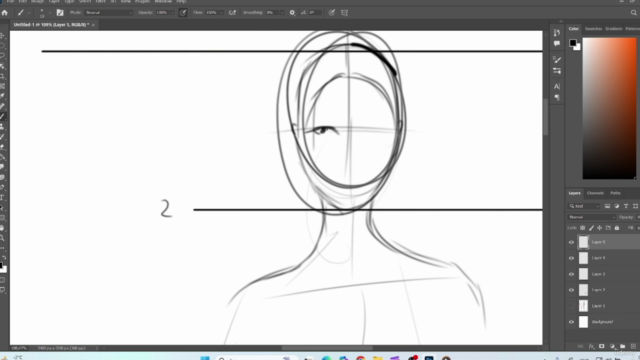Click foreground color swatch in Color panel
Viewport: 640px width, 360px height.
pos(573,42)
